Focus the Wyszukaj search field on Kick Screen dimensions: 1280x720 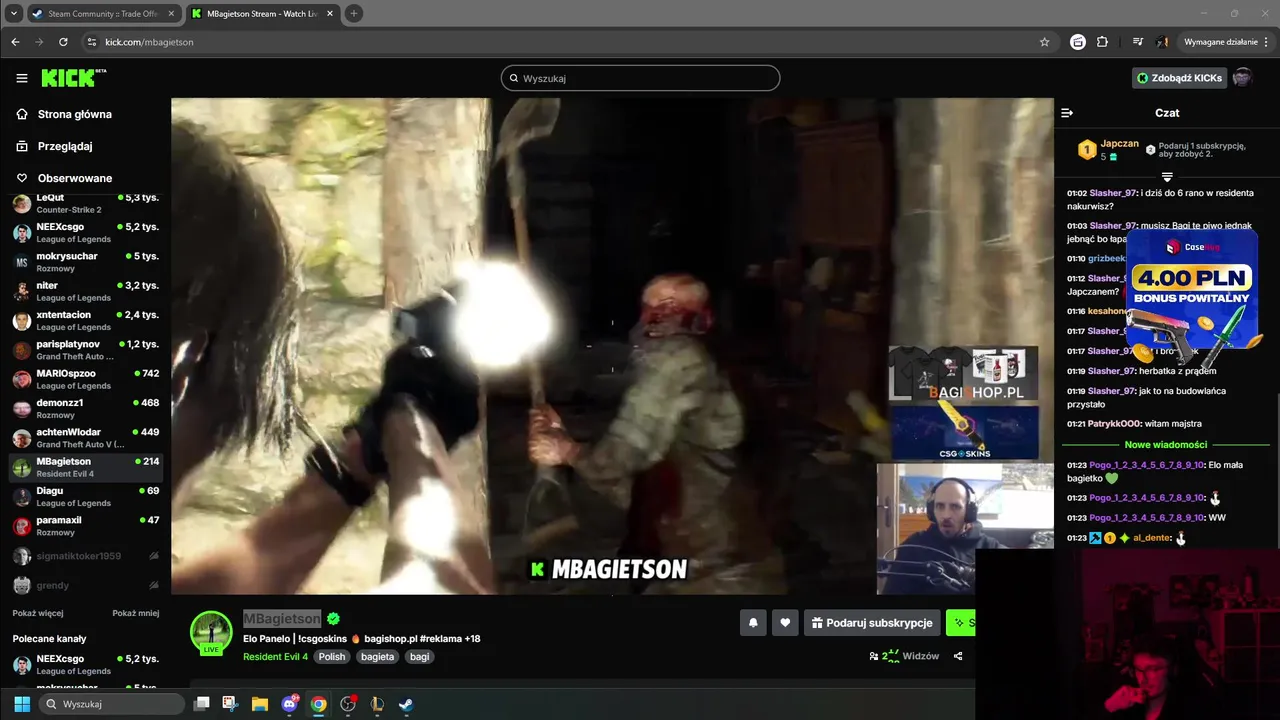point(640,78)
